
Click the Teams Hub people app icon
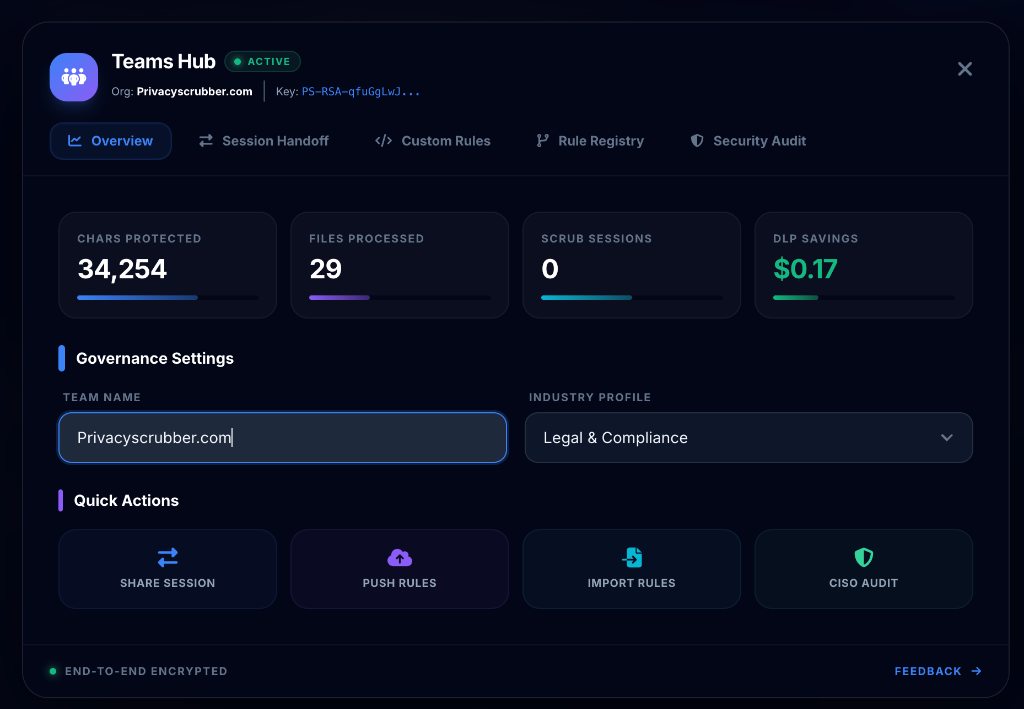click(x=74, y=77)
